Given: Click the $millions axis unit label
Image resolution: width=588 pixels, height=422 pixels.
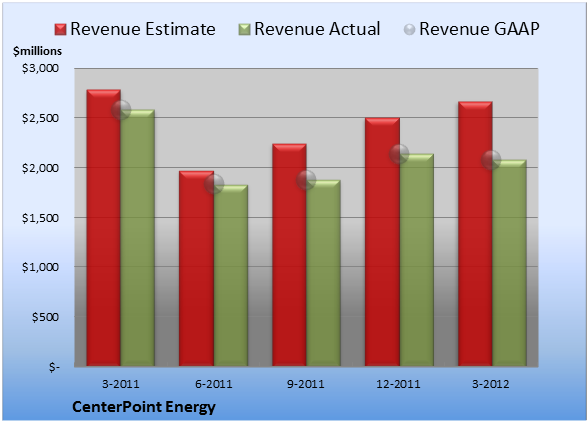Looking at the screenshot, I should (x=37, y=51).
